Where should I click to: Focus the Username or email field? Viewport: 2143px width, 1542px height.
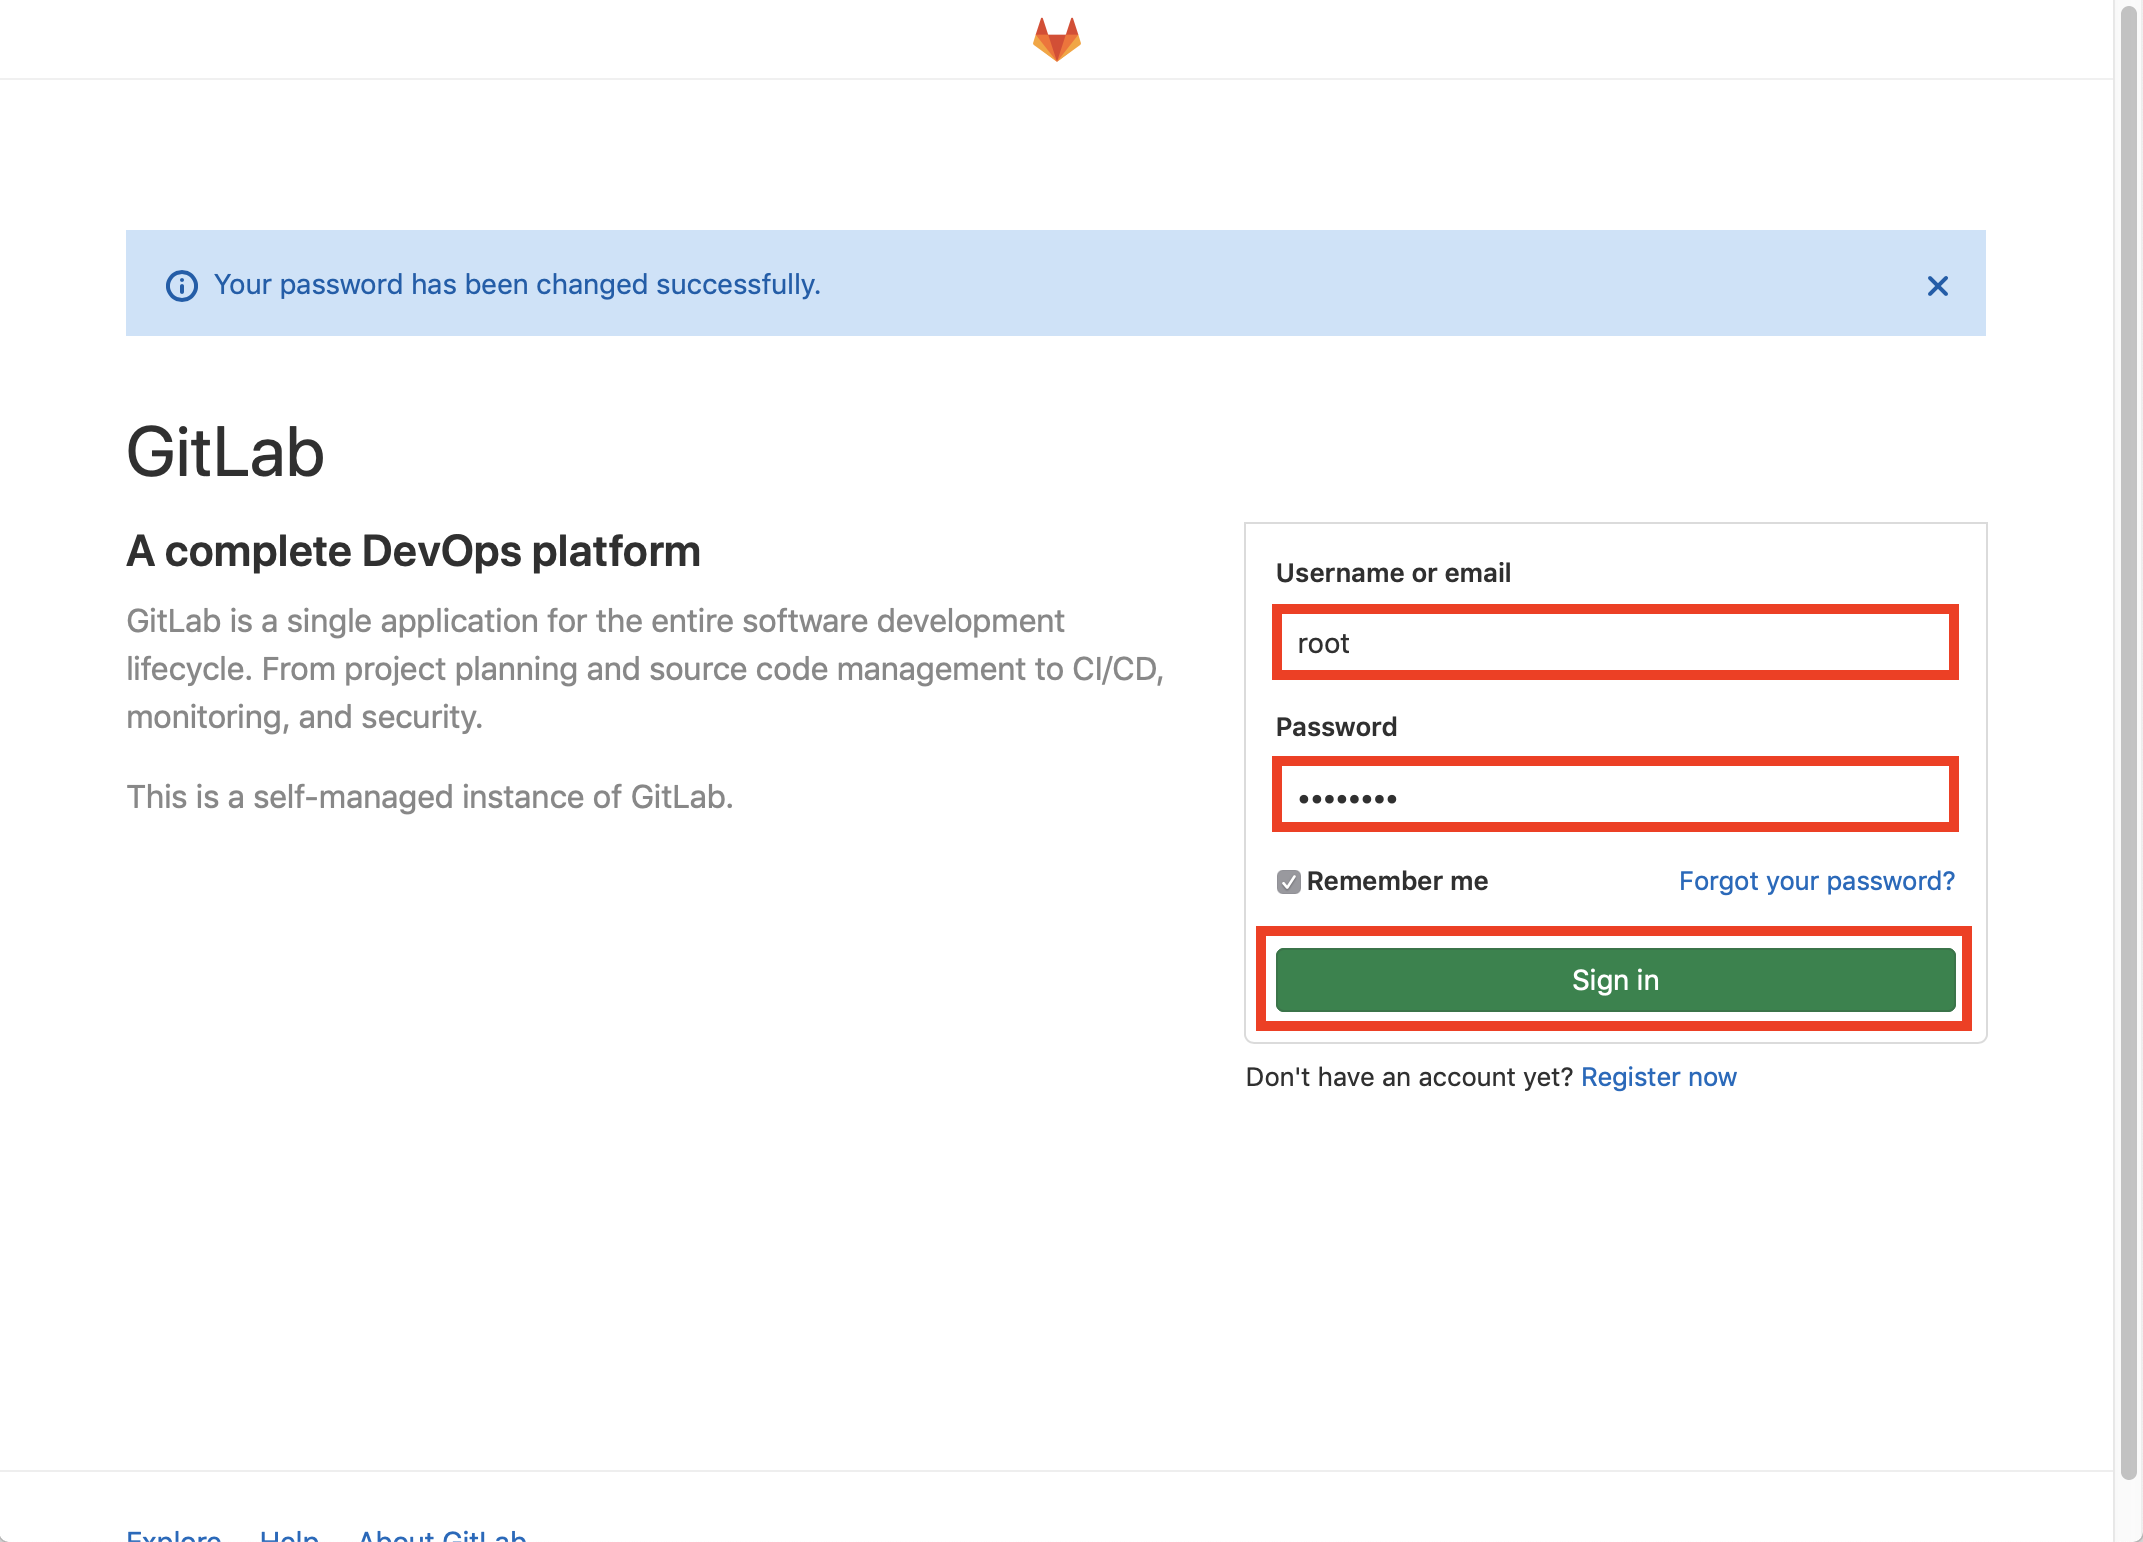tap(1615, 643)
